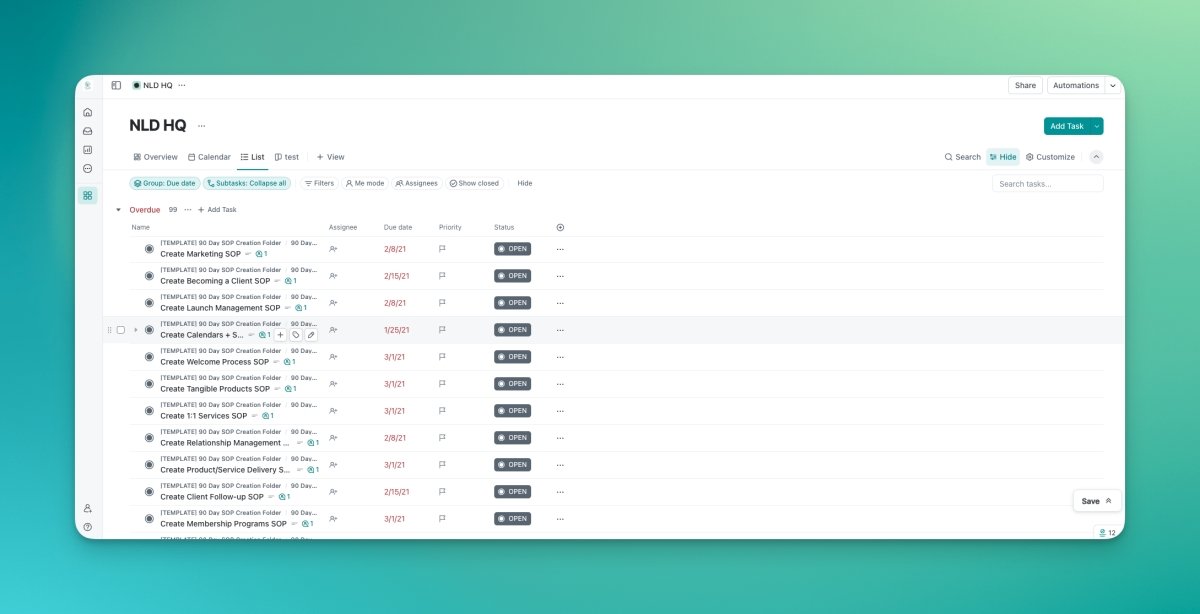The image size is (1200, 614).
Task: Click the Save button
Action: click(1091, 500)
